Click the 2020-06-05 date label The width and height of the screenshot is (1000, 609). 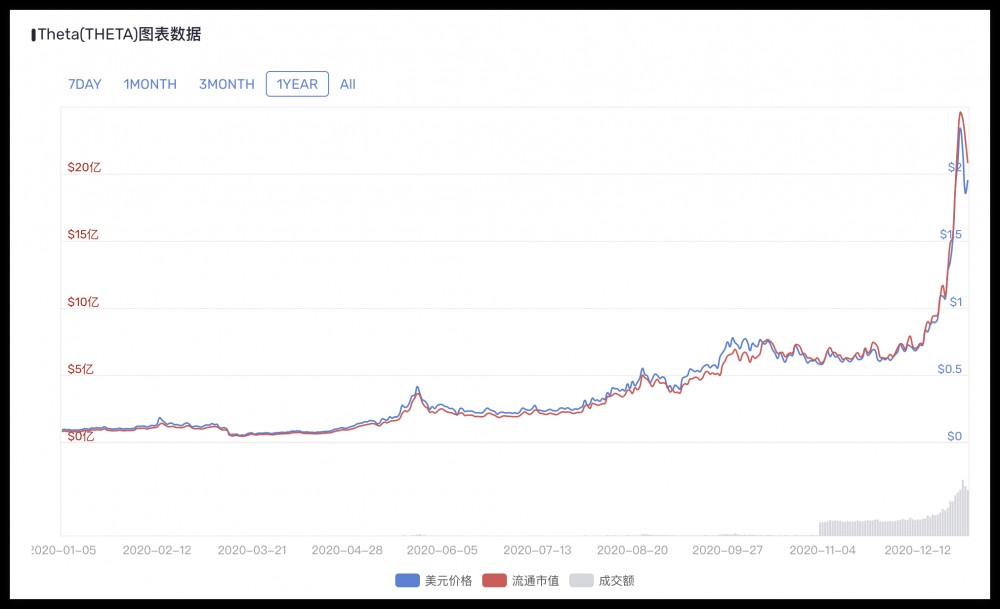tap(441, 550)
